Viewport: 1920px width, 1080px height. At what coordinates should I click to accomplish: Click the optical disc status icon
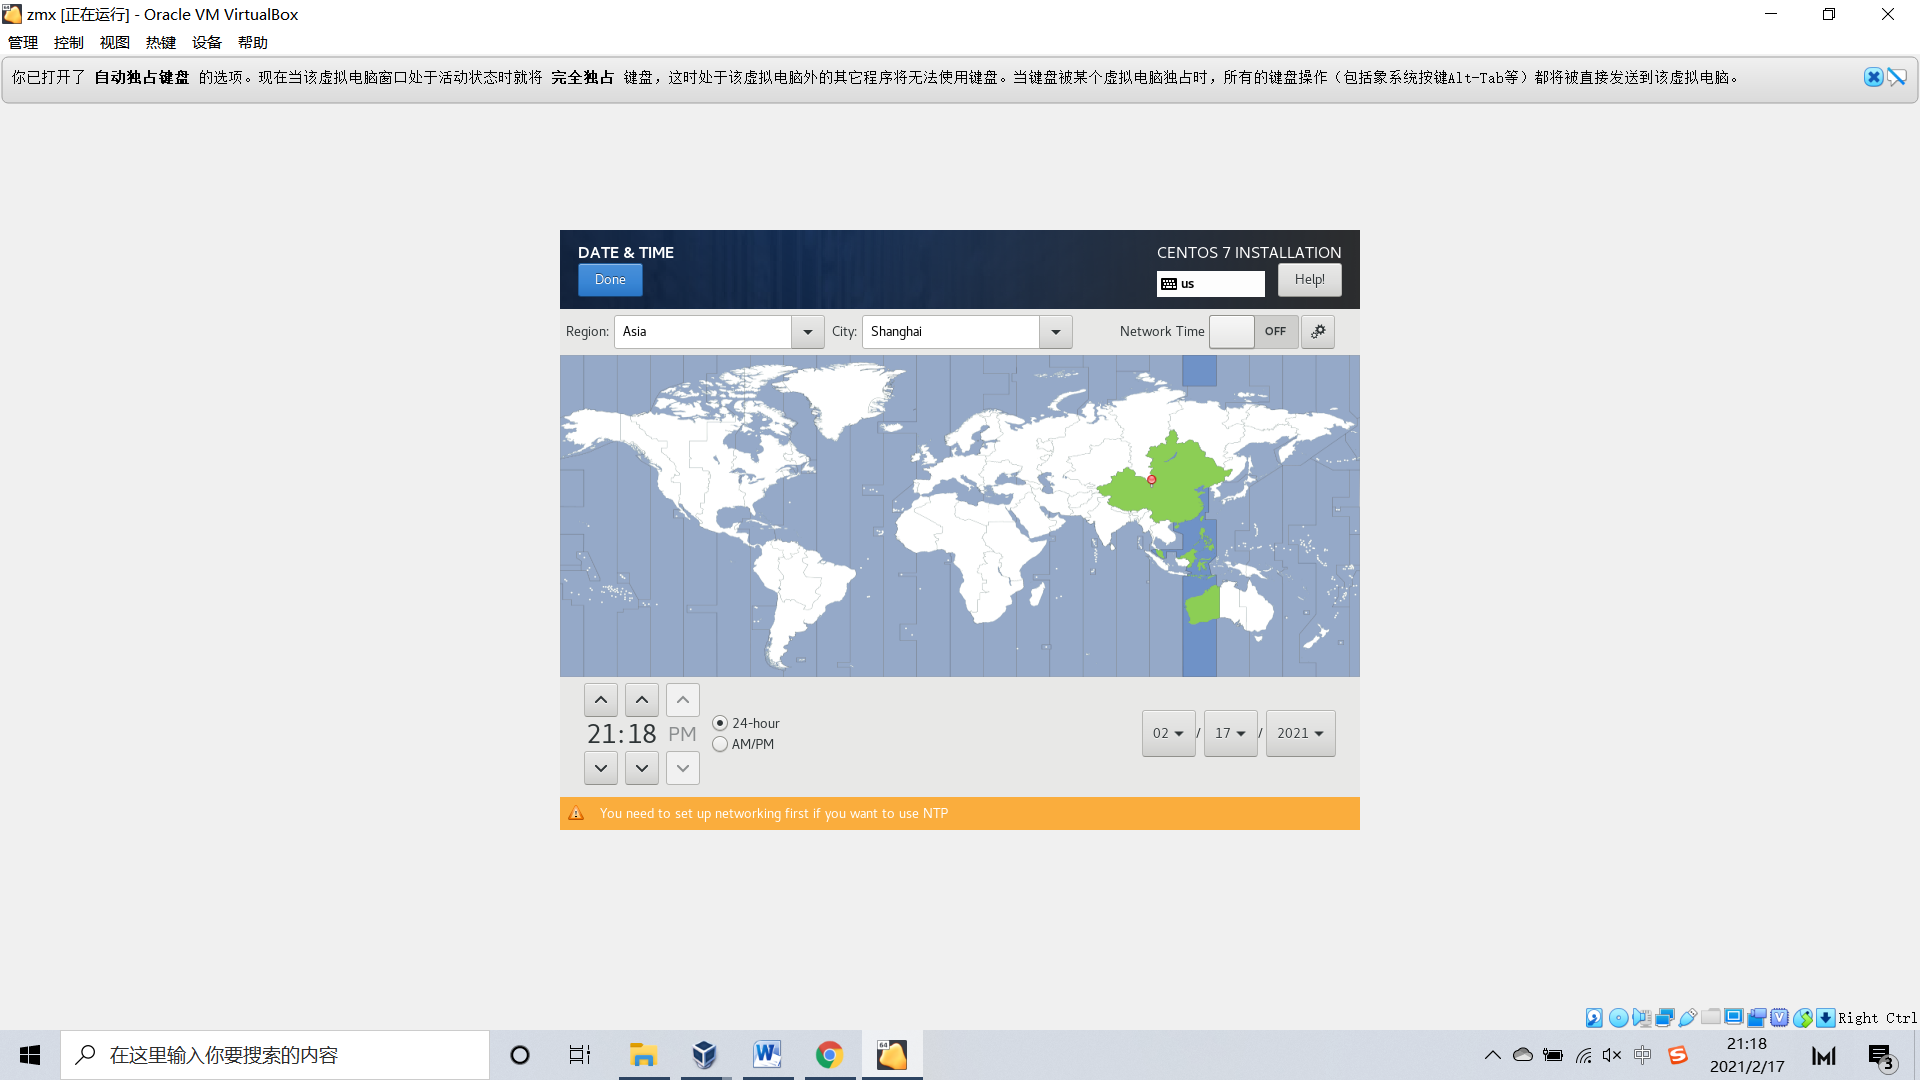tap(1618, 1018)
